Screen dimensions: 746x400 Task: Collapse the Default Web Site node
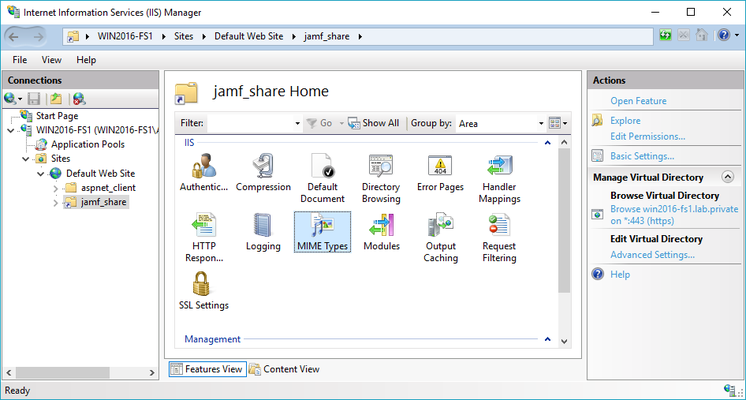click(x=40, y=174)
